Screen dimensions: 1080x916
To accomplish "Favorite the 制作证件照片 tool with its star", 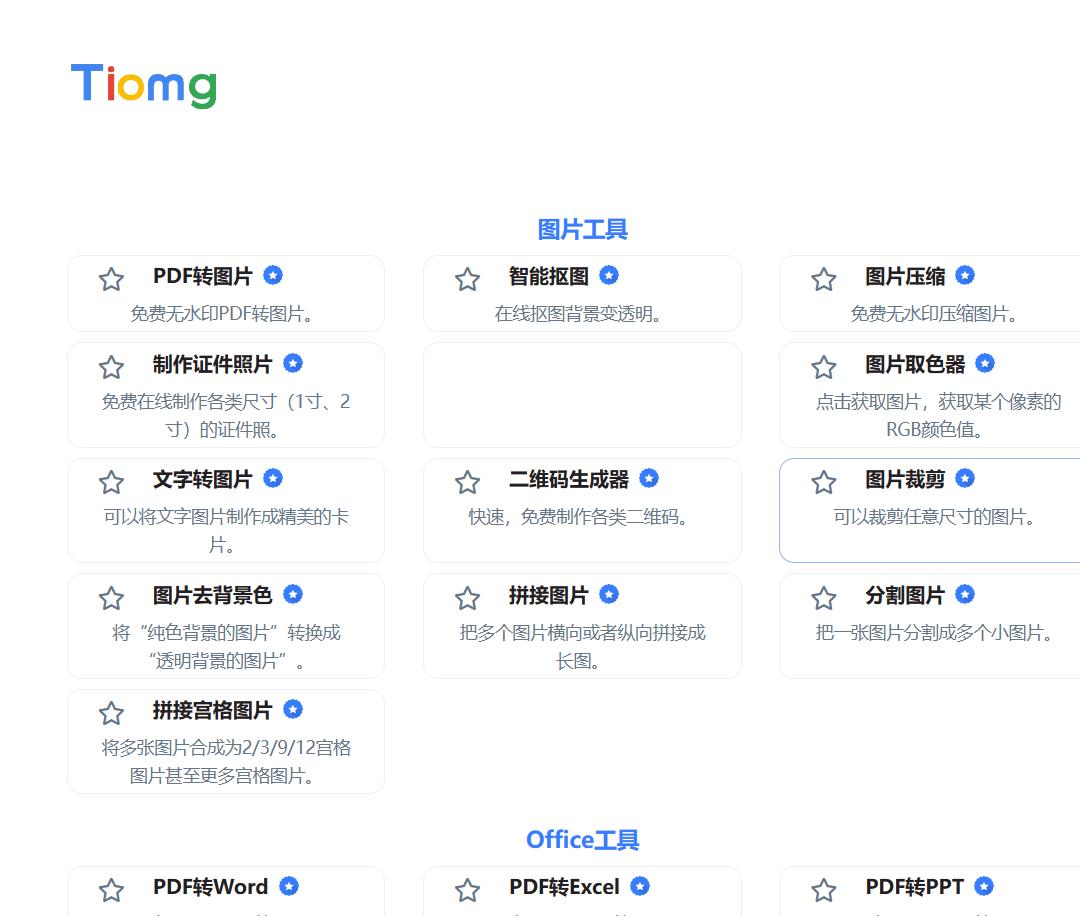I will (x=111, y=367).
